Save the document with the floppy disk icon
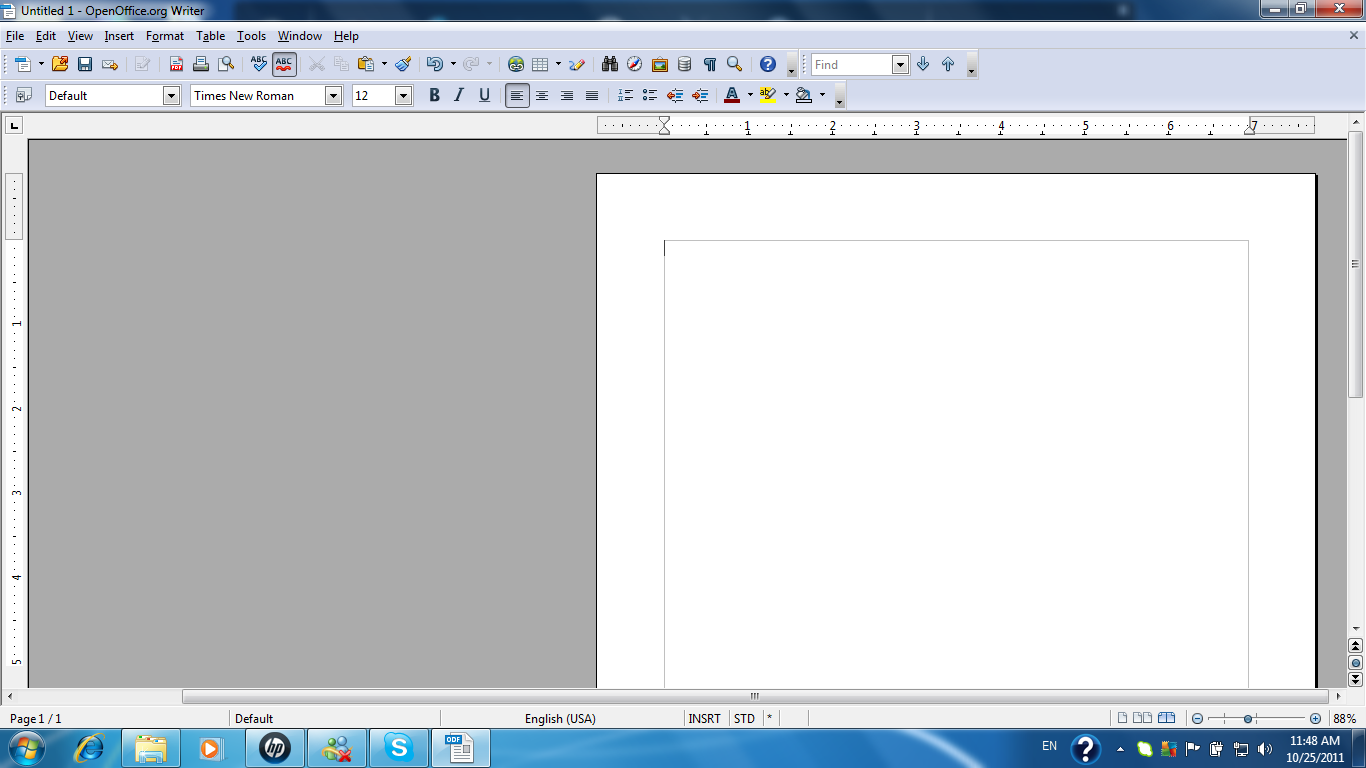The width and height of the screenshot is (1366, 768). click(85, 64)
